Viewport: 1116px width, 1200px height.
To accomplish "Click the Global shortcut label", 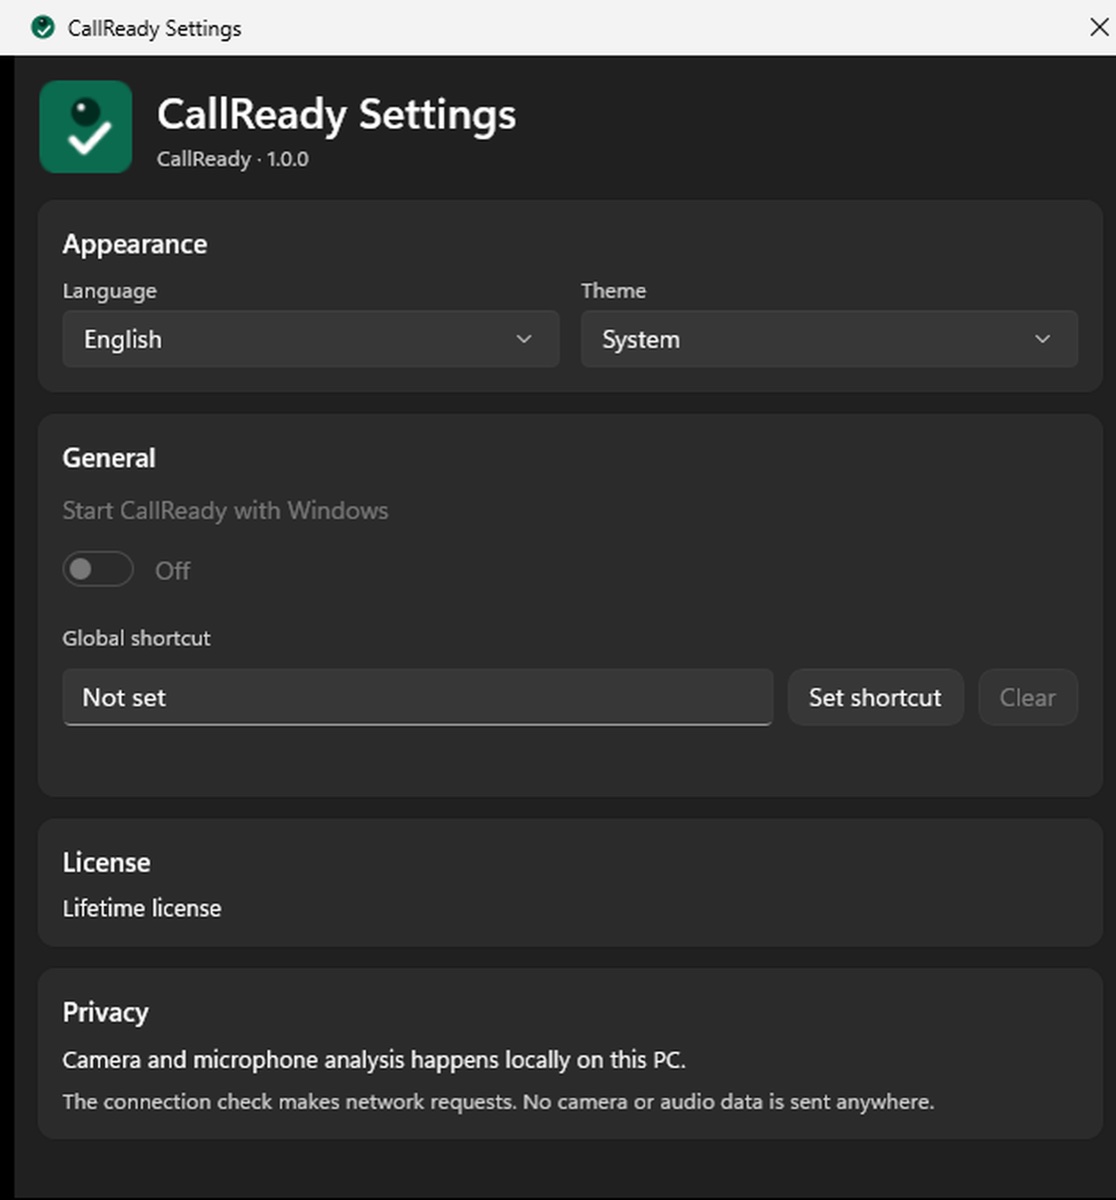I will click(137, 638).
